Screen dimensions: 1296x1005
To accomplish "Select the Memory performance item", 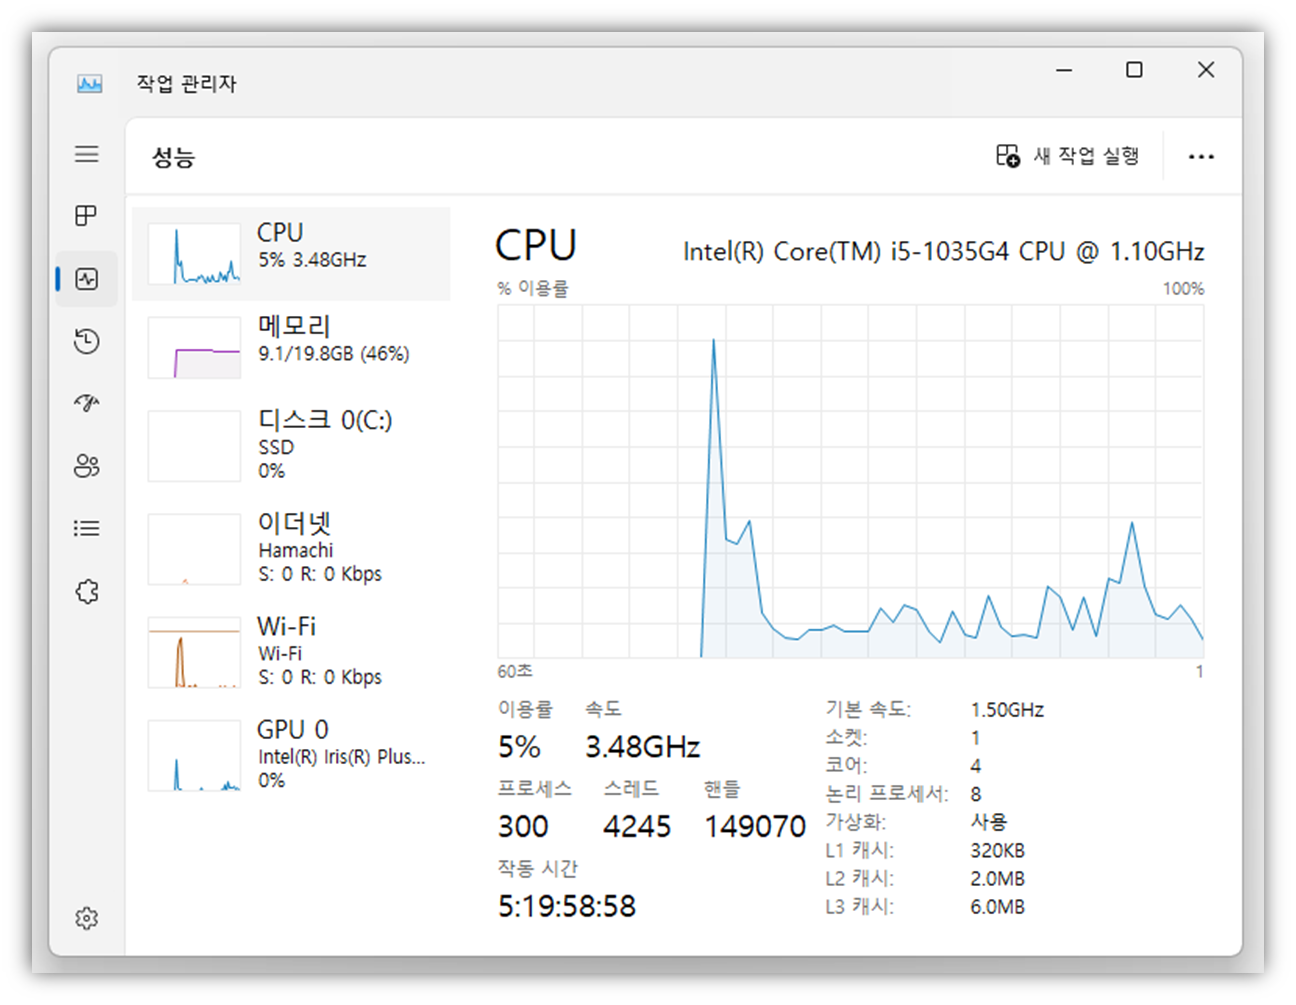I will pyautogui.click(x=291, y=347).
